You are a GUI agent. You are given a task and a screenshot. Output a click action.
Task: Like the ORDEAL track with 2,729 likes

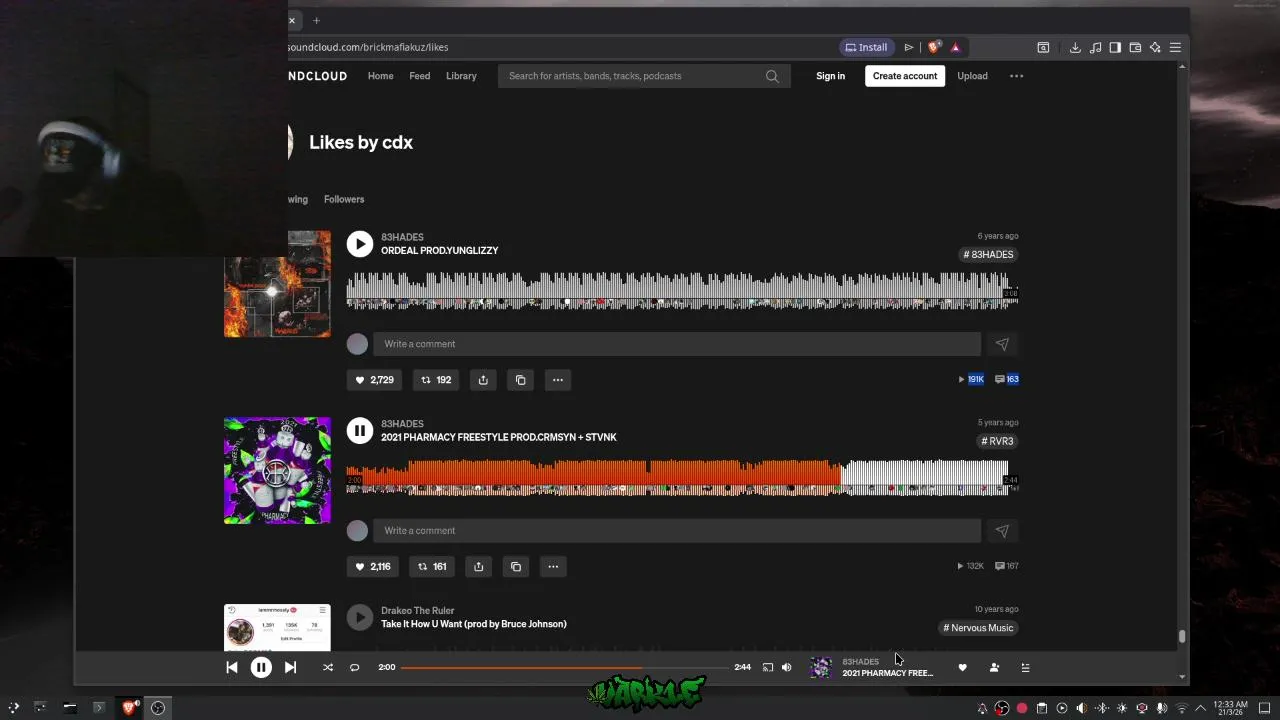tap(374, 380)
